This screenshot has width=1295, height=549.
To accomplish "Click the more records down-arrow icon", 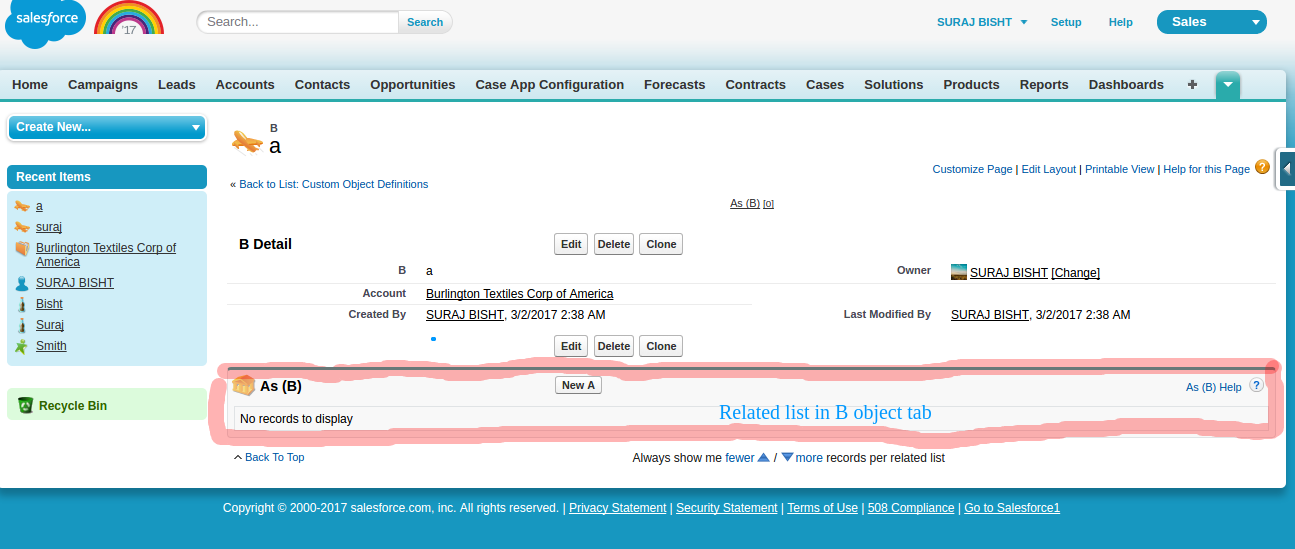I will pyautogui.click(x=787, y=458).
